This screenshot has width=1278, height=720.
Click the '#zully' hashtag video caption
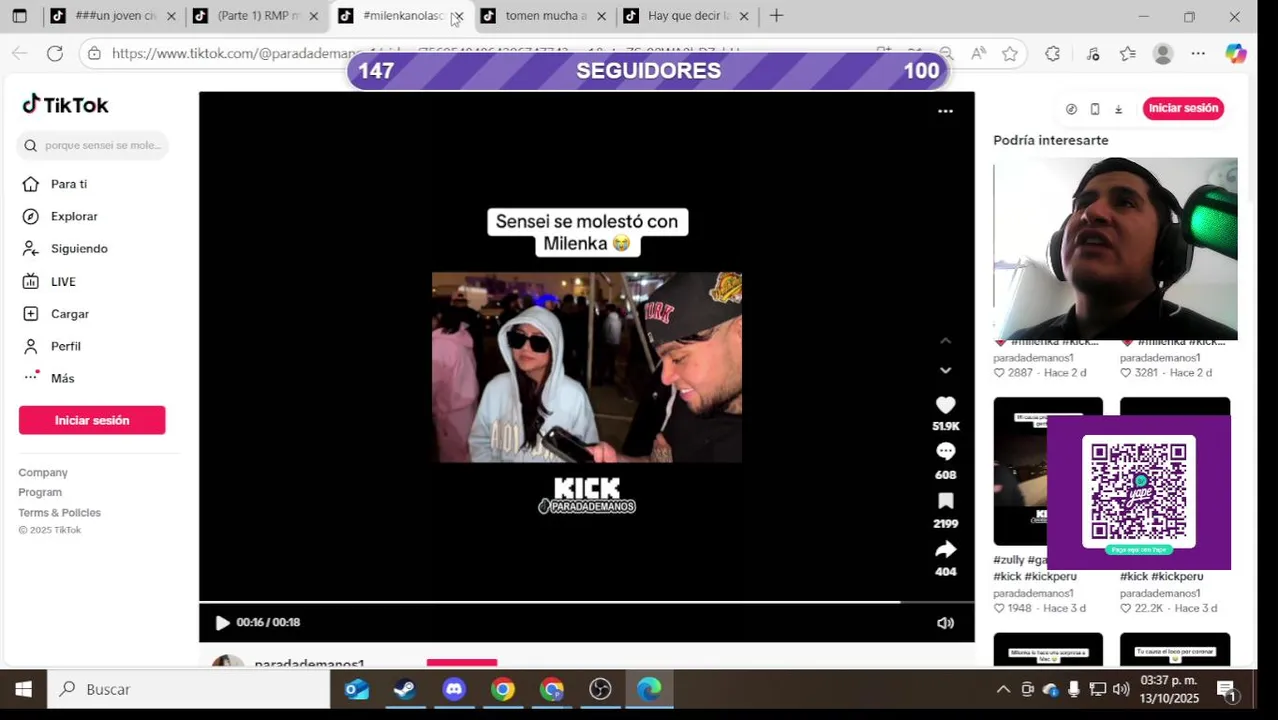click(1020, 568)
